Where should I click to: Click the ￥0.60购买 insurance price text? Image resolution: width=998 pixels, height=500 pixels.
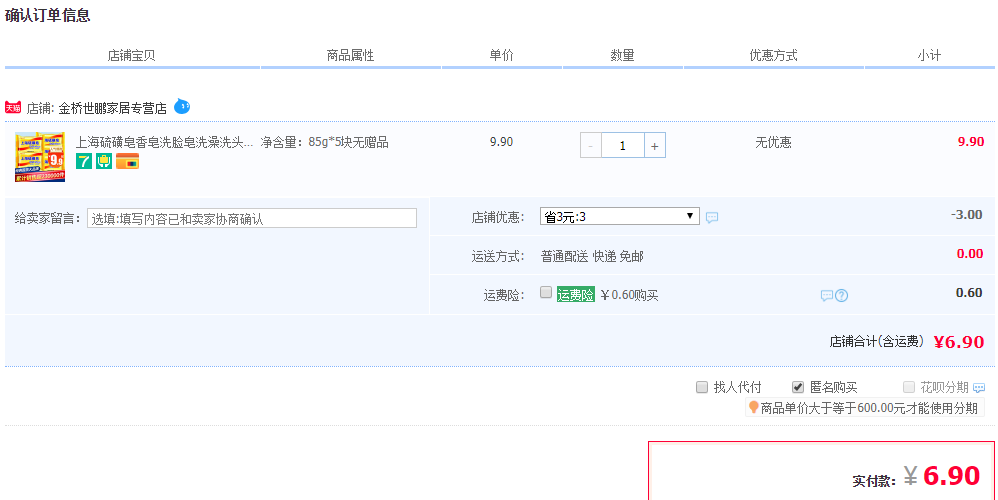click(x=629, y=295)
